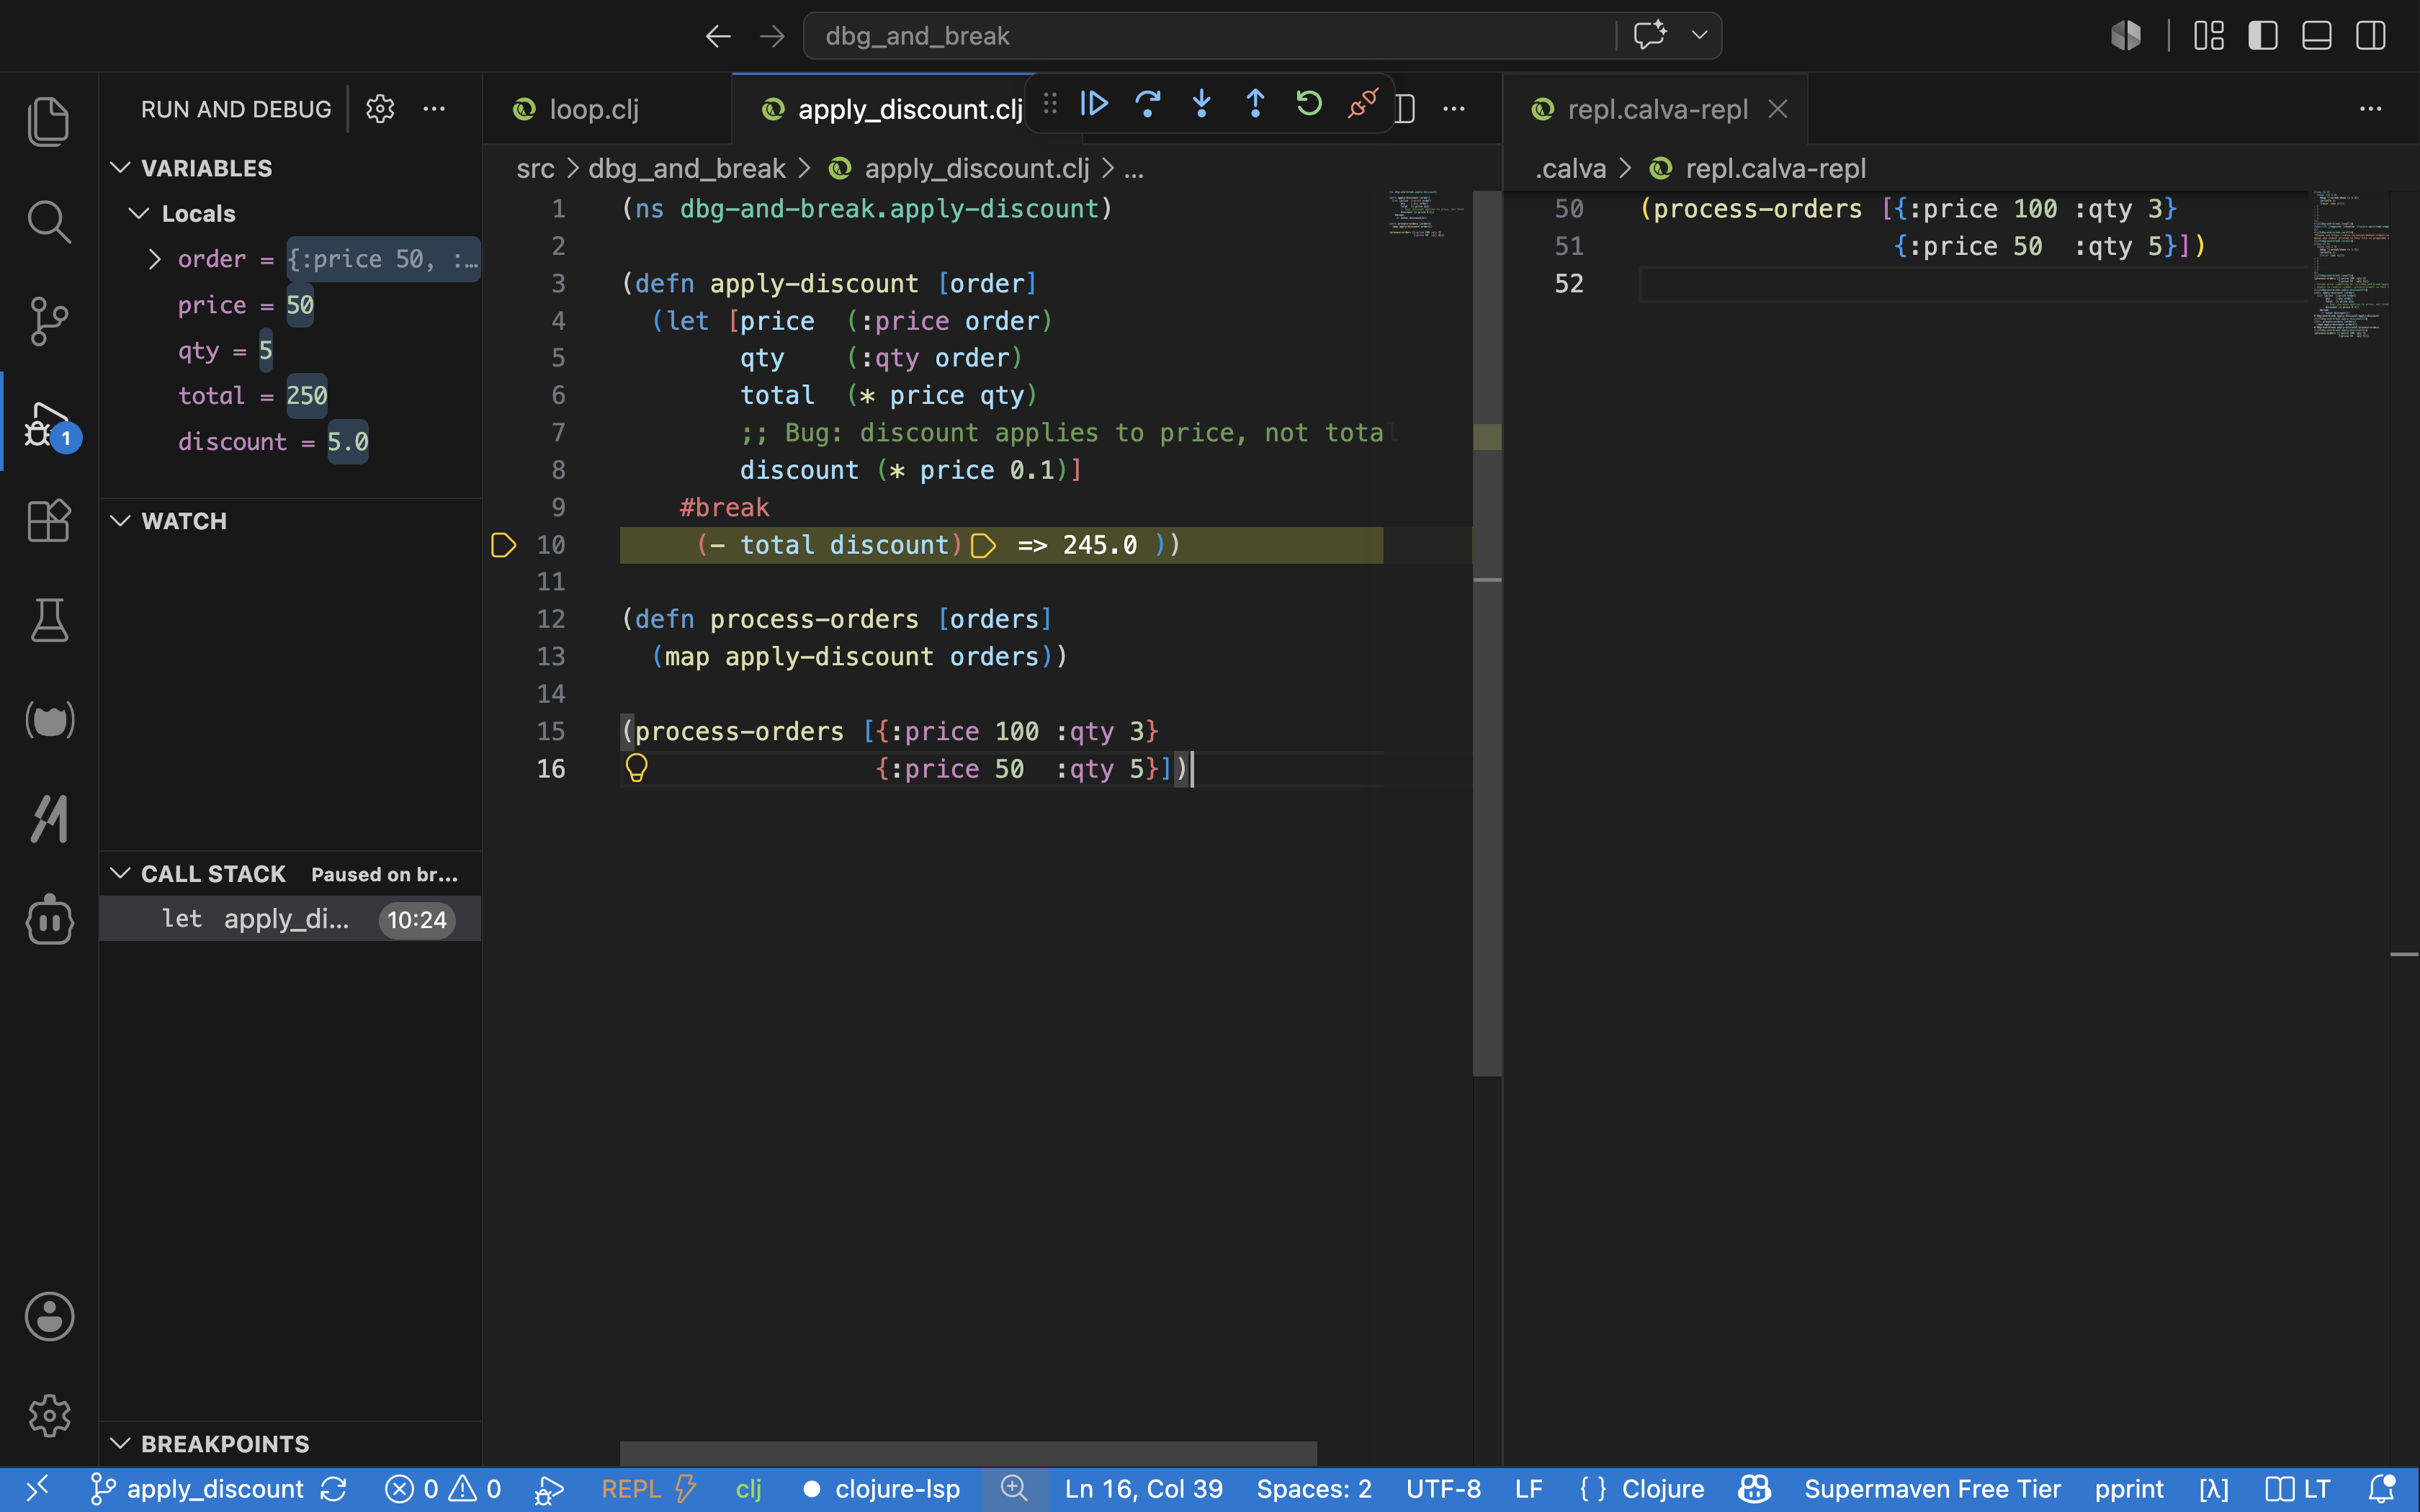Click the discount variable value 5.0
Viewport: 2420px width, 1512px height.
347,442
